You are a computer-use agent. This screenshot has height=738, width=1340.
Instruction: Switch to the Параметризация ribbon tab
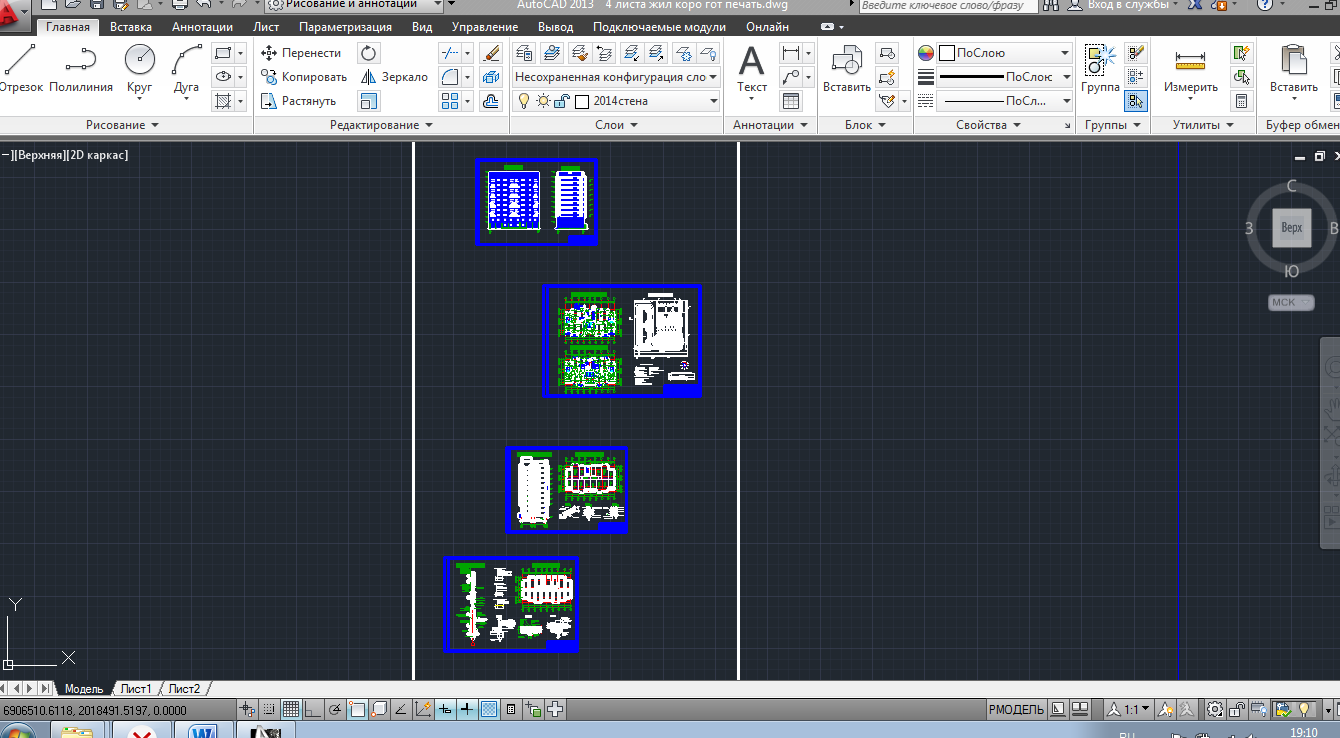point(345,27)
